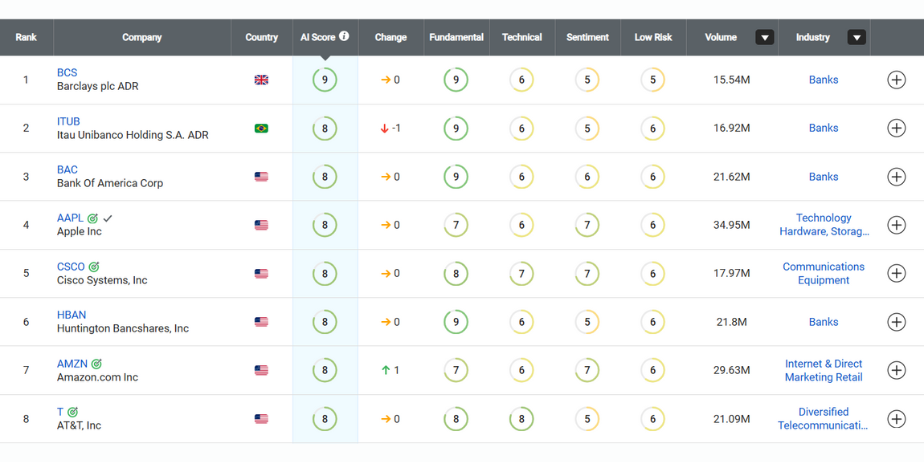This screenshot has height=462, width=924.
Task: Open the HBAN ticker link
Action: (71, 315)
